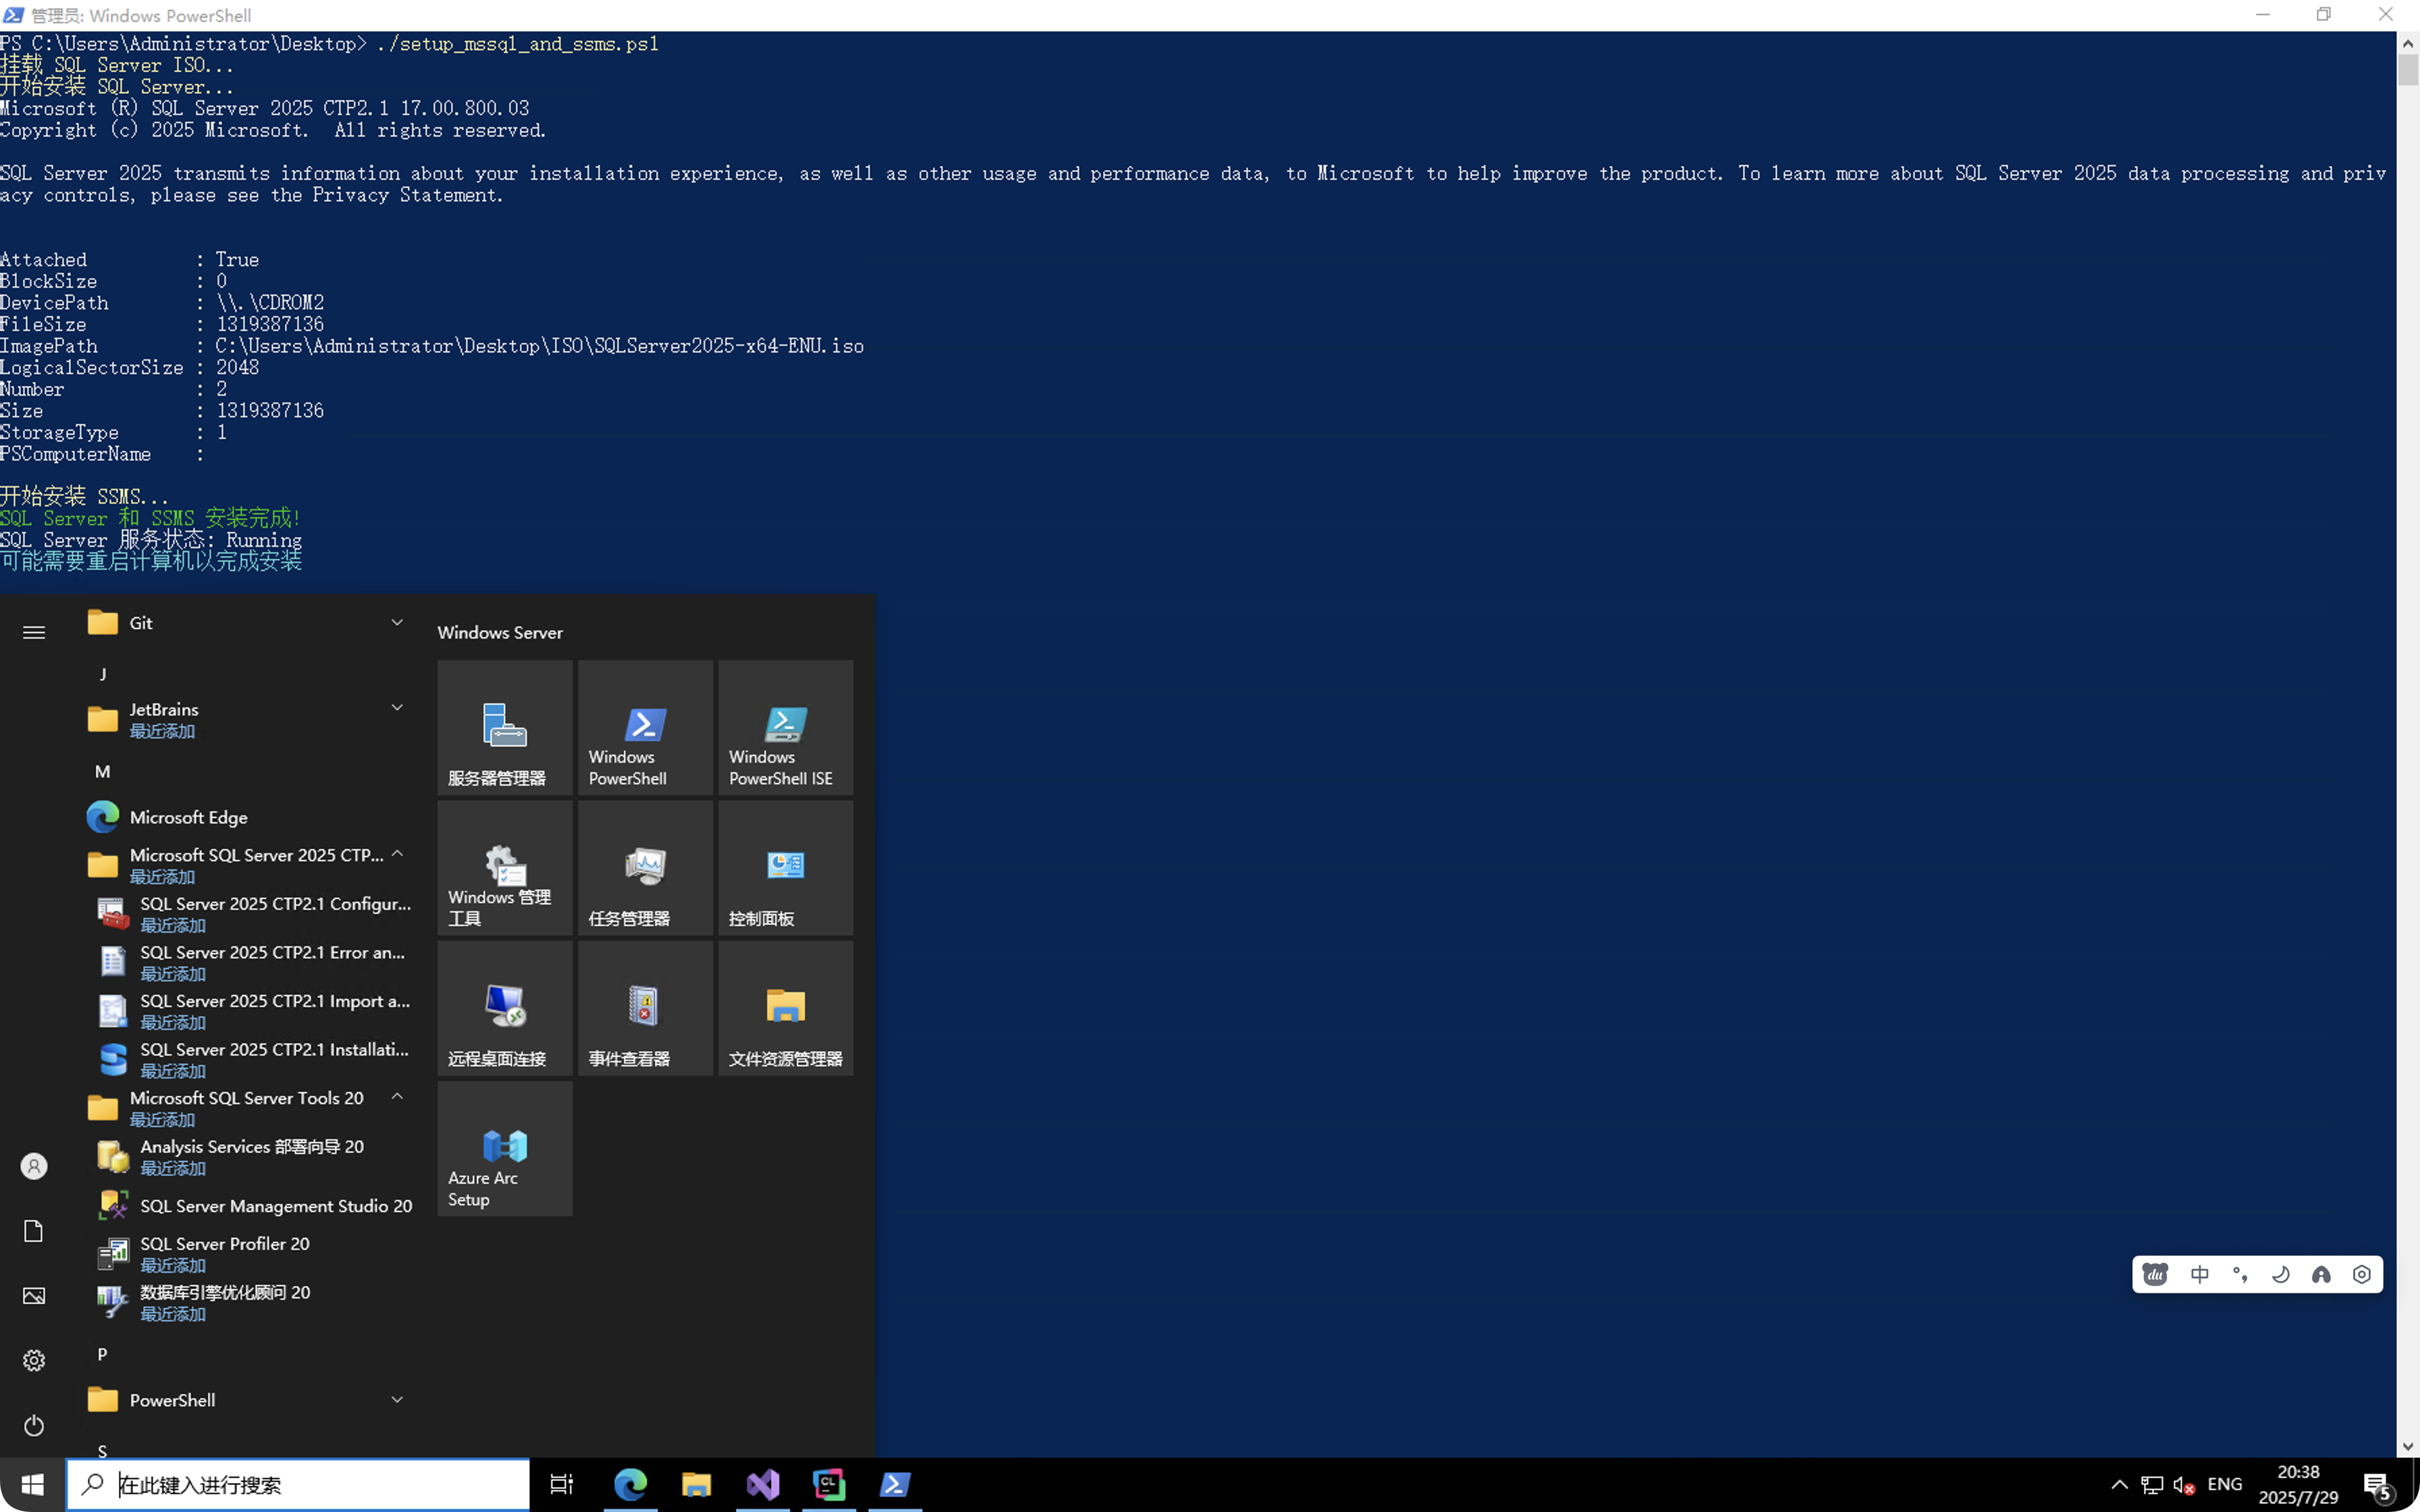The width and height of the screenshot is (2420, 1512).
Task: Jump to letter J in the app list
Action: click(103, 674)
